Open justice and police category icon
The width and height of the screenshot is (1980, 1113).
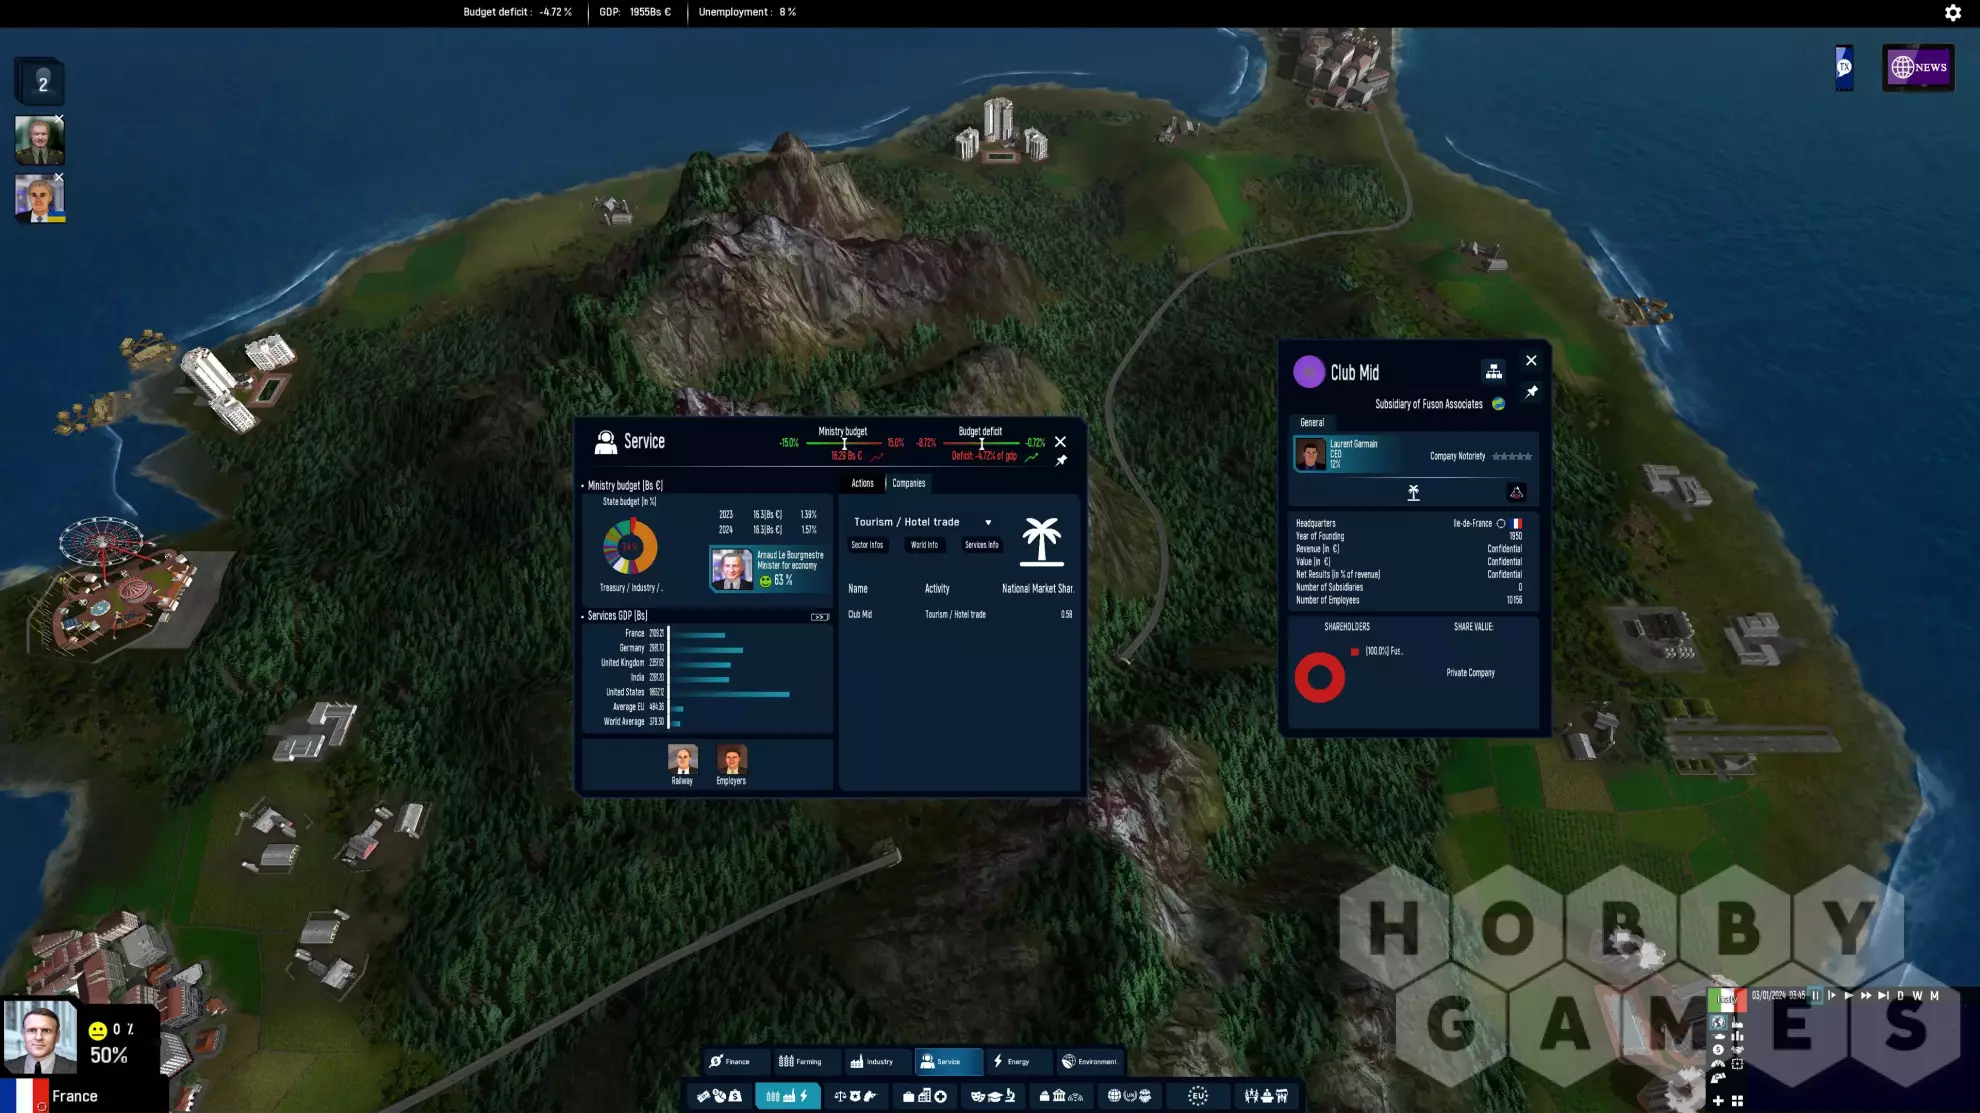pyautogui.click(x=854, y=1096)
